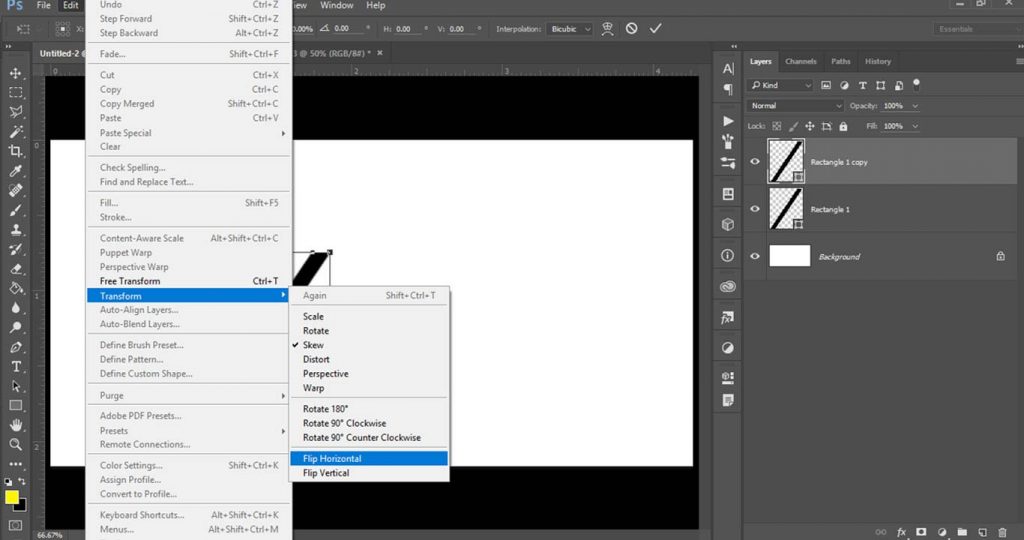Toggle visibility of Rectangle 1 layer
1024x540 pixels.
point(756,209)
